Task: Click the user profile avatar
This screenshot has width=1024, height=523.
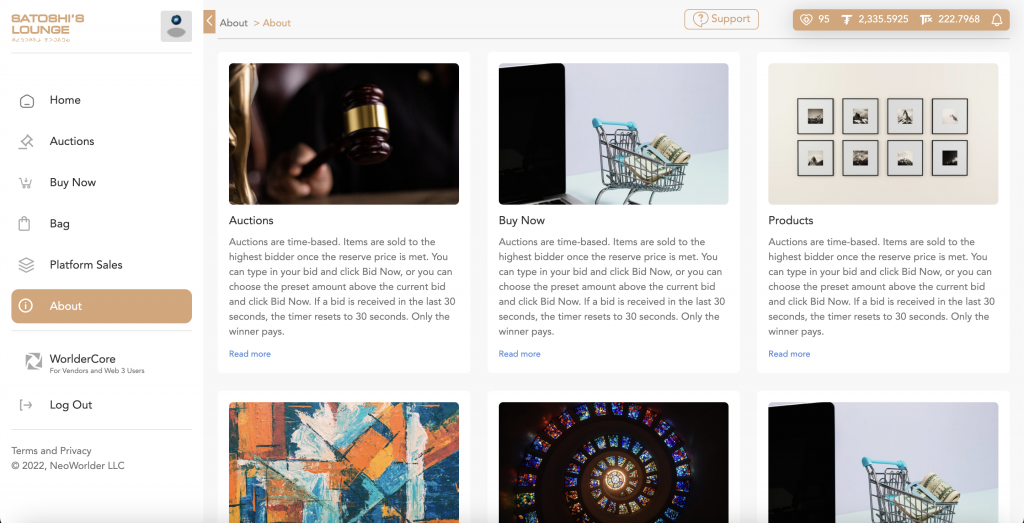Action: [176, 26]
